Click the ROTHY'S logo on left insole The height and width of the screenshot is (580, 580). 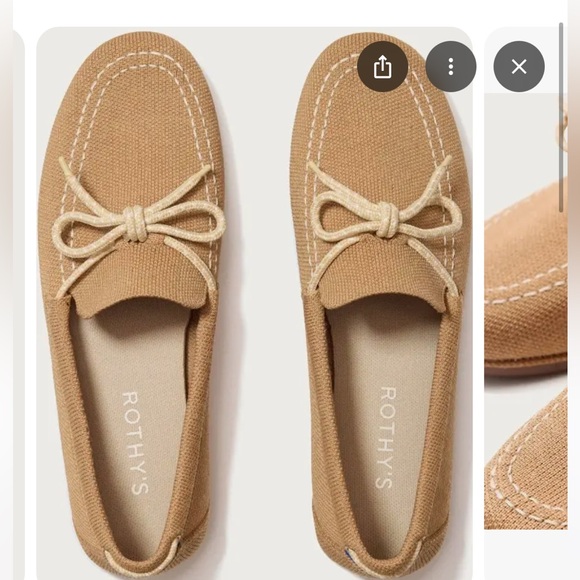(x=135, y=442)
